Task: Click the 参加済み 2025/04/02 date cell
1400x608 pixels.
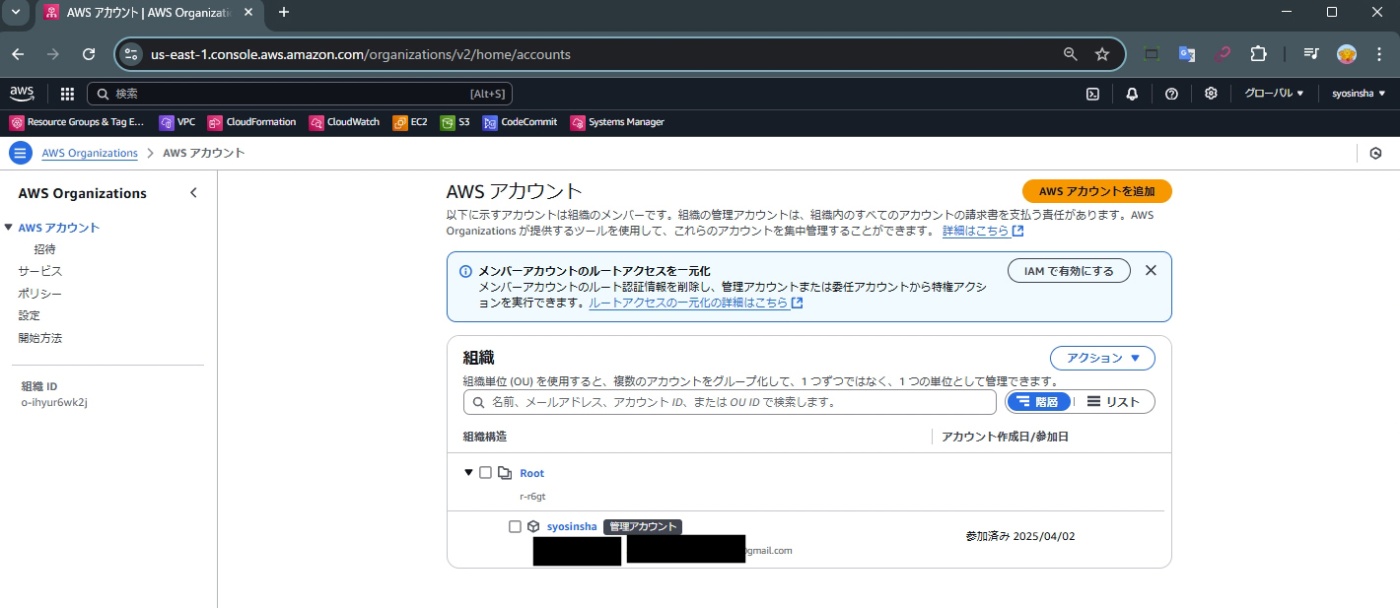Action: coord(1020,536)
